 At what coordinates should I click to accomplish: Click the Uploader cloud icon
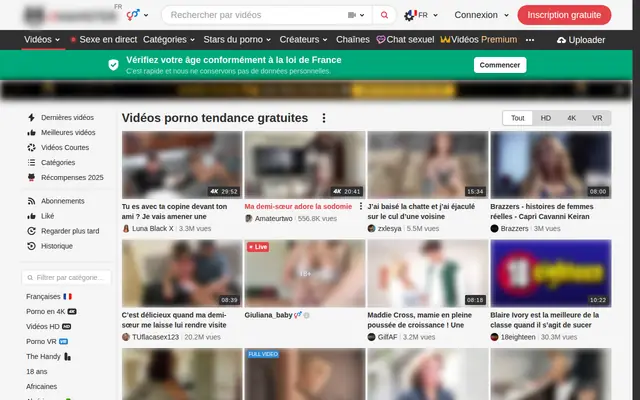pos(561,40)
